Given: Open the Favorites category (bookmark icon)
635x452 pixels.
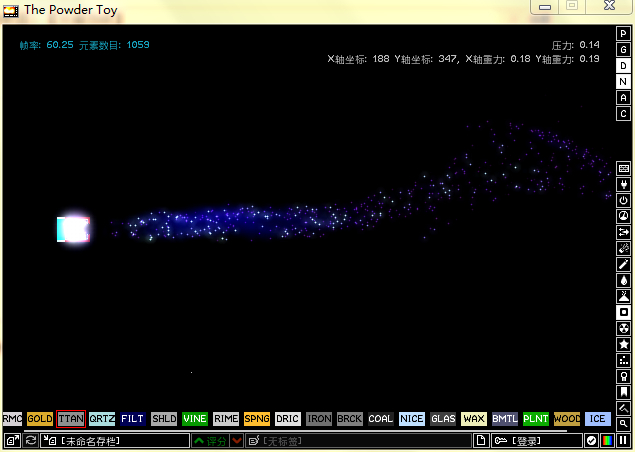Looking at the screenshot, I should tap(624, 392).
